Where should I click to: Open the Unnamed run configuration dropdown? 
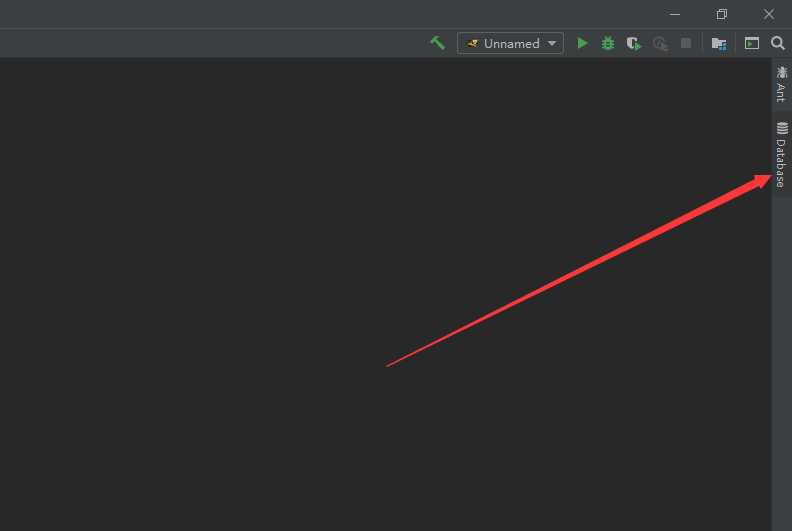click(x=510, y=43)
